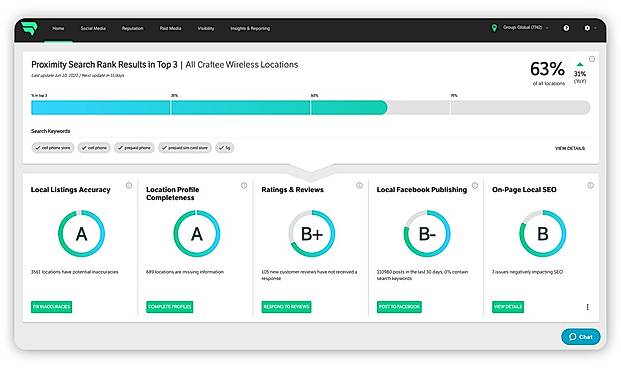
Task: Click info icon on Ratings & Reviews card
Action: [x=359, y=185]
